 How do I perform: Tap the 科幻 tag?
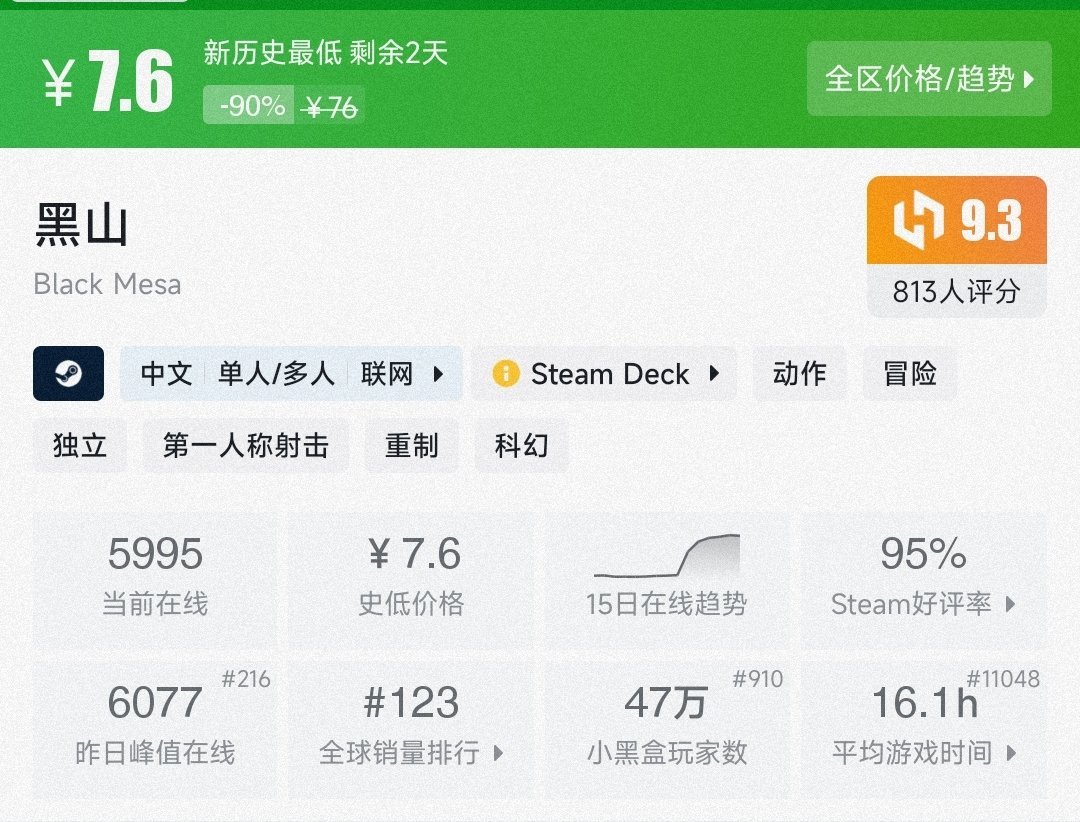pyautogui.click(x=521, y=445)
